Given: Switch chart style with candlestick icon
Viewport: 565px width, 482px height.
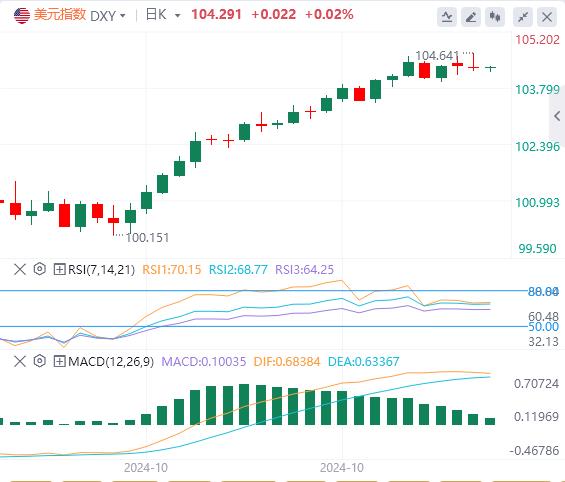Looking at the screenshot, I should pyautogui.click(x=495, y=17).
